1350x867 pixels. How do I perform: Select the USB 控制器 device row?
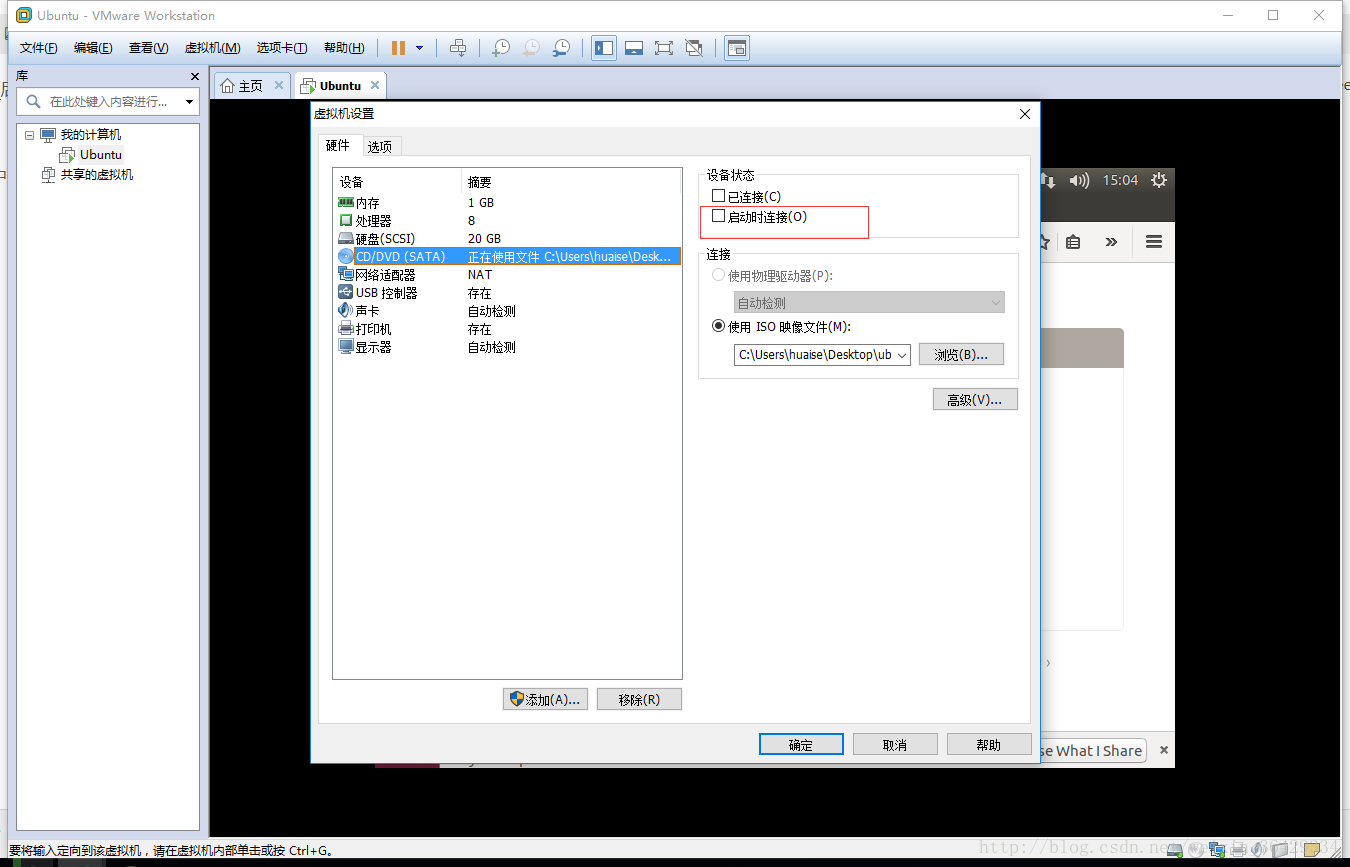point(507,293)
